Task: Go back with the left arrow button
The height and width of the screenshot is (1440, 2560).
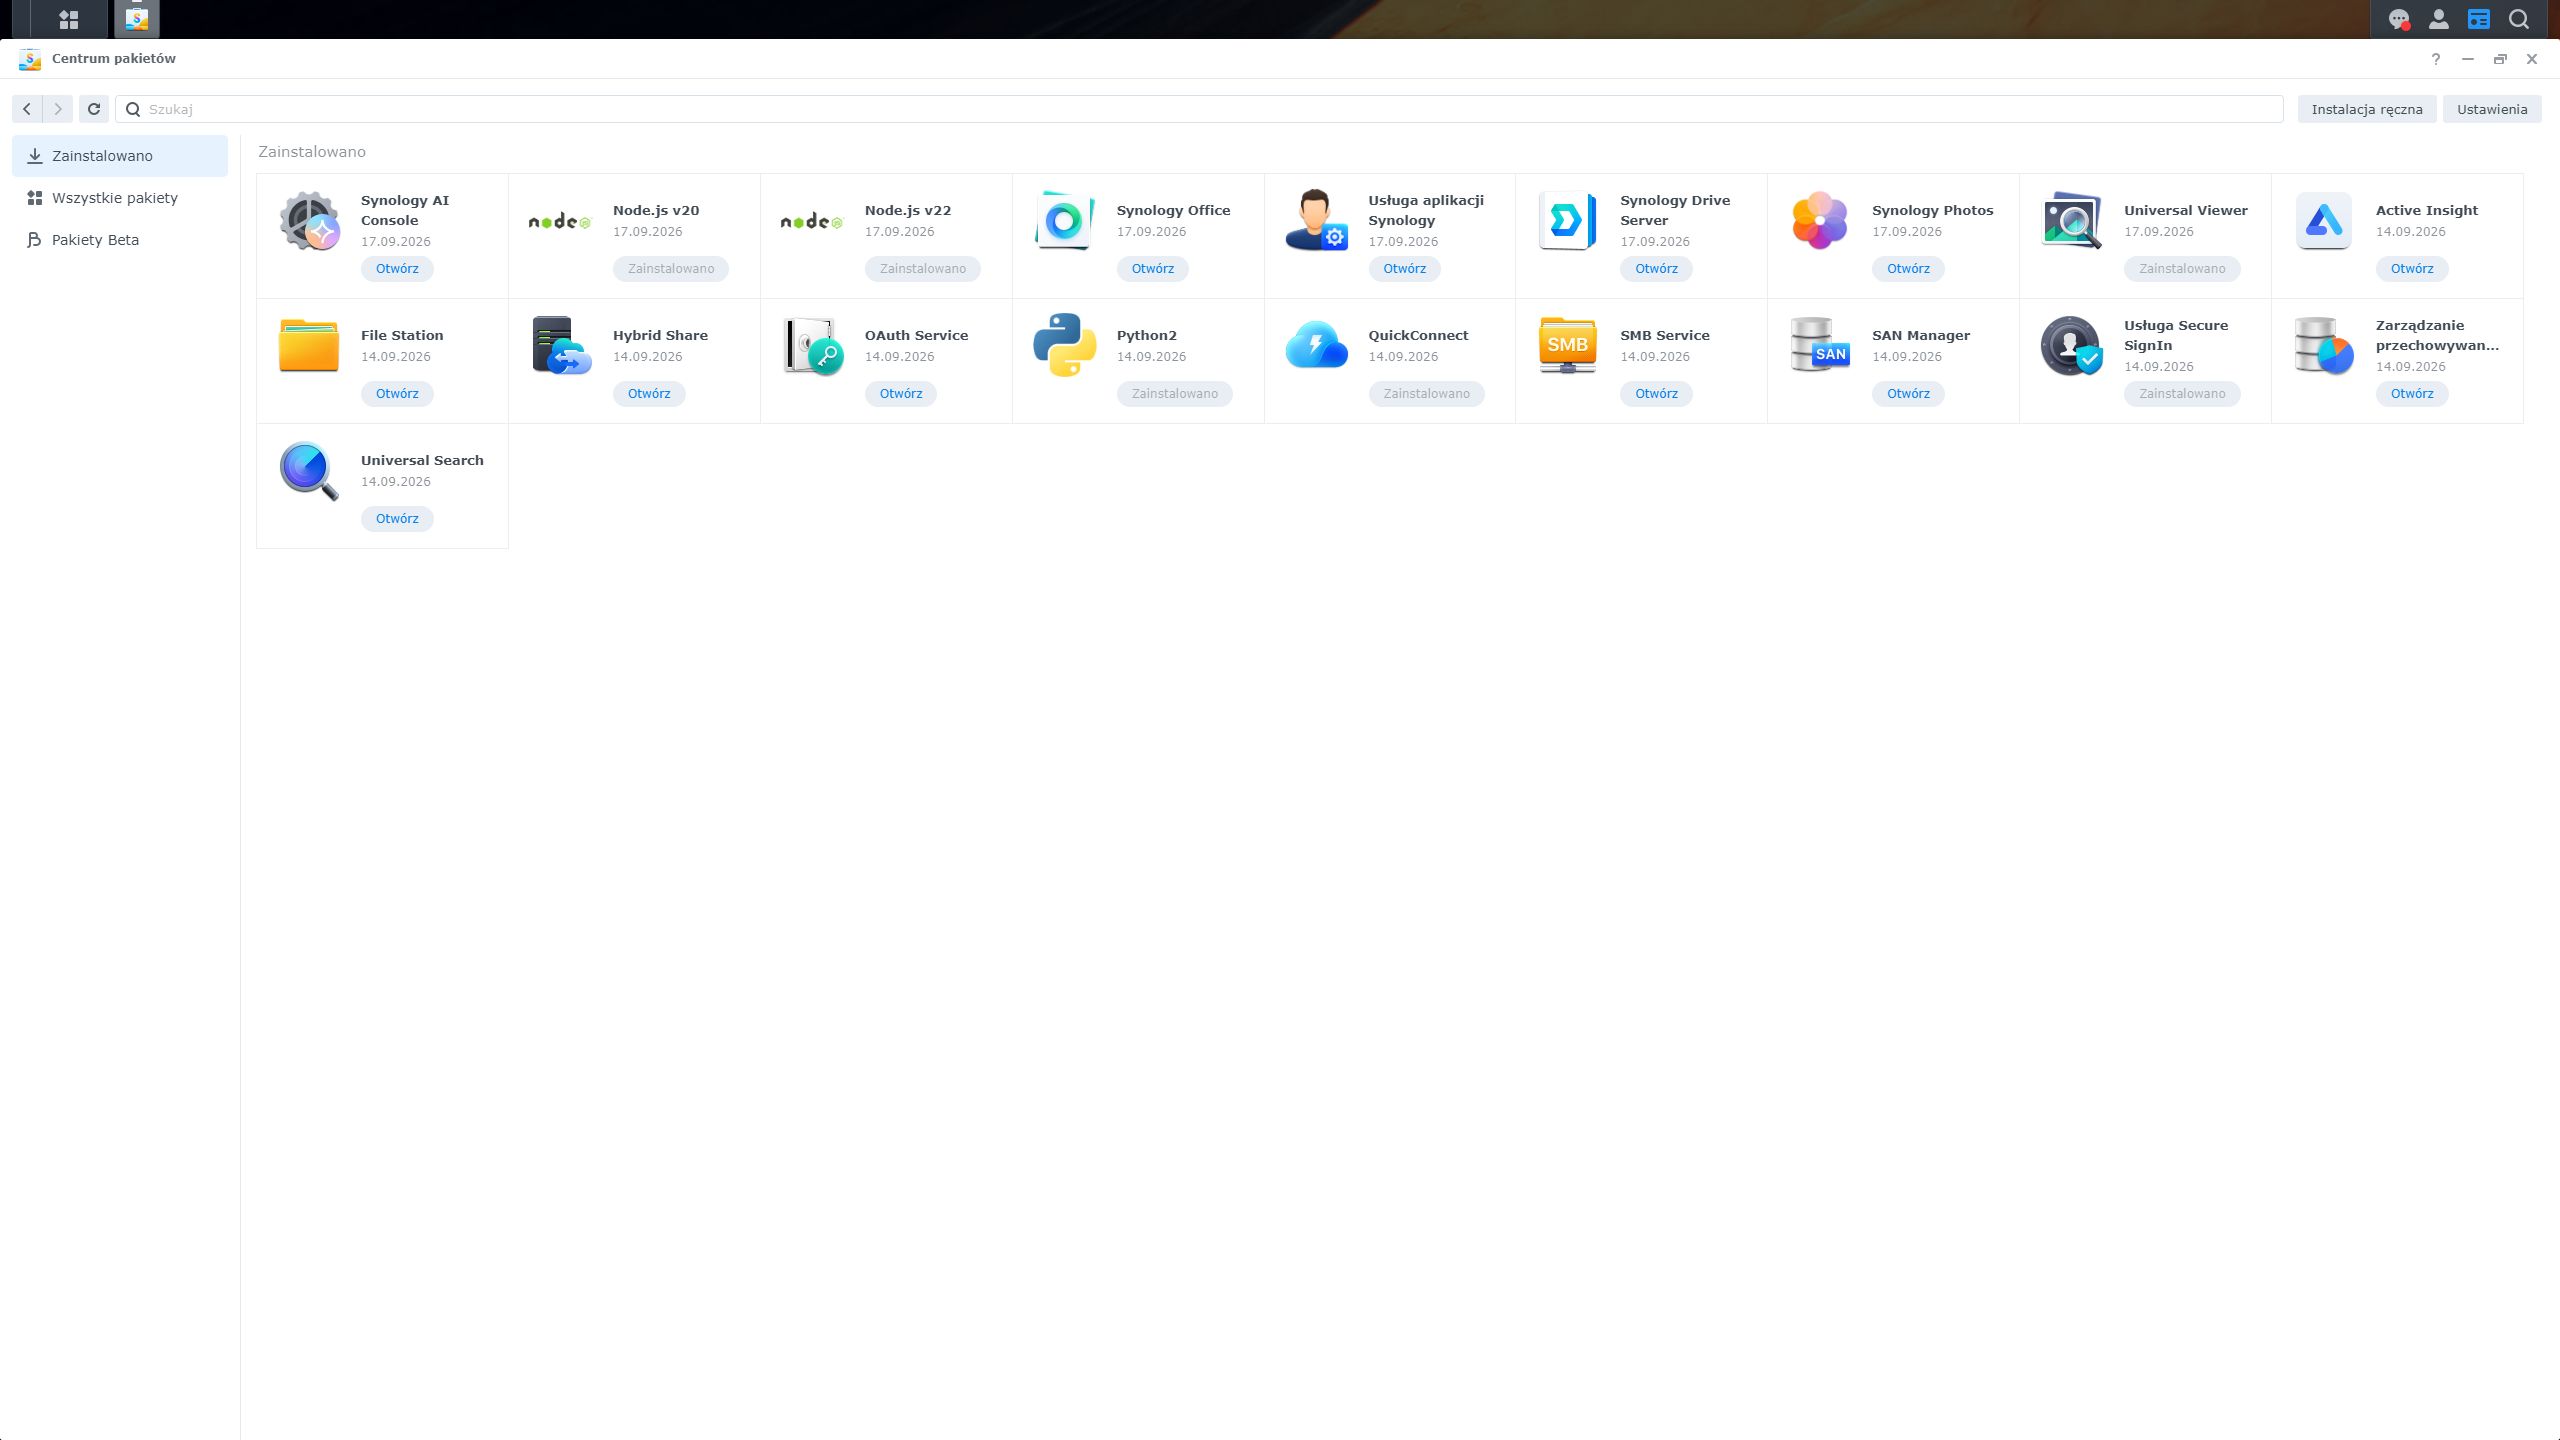Action: pos(27,109)
